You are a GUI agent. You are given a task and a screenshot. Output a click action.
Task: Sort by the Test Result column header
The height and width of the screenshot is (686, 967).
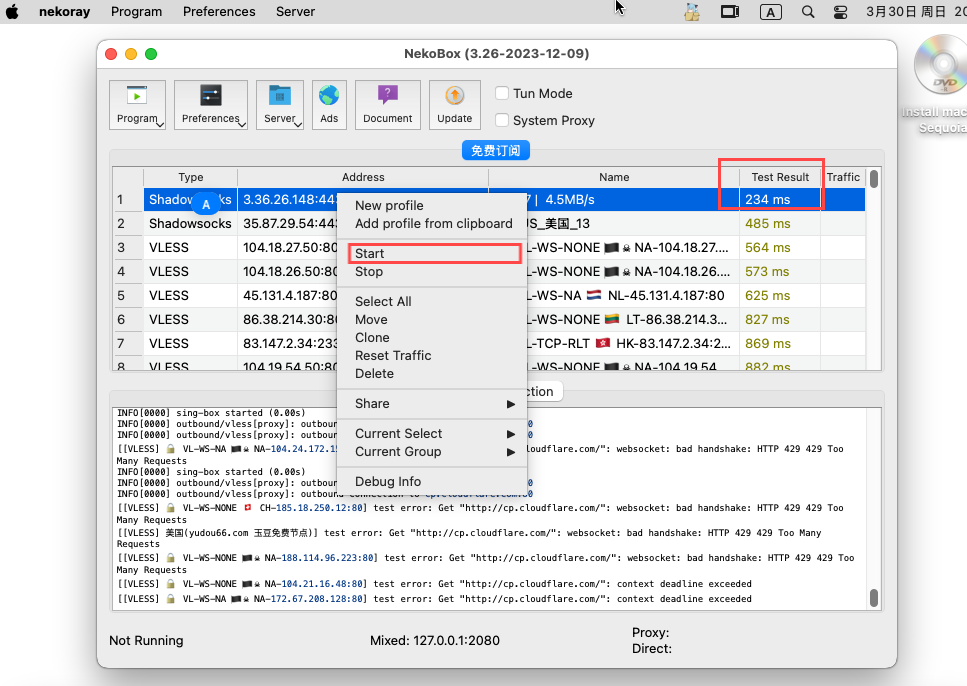click(780, 177)
